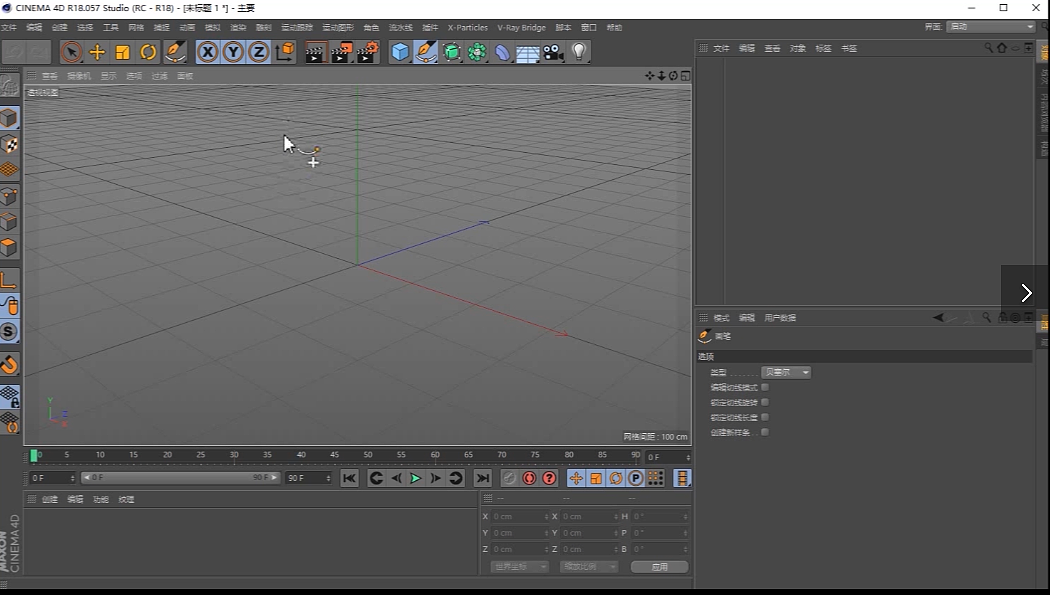Select the Move tool in top toolbar
Image resolution: width=1050 pixels, height=595 pixels.
(97, 52)
